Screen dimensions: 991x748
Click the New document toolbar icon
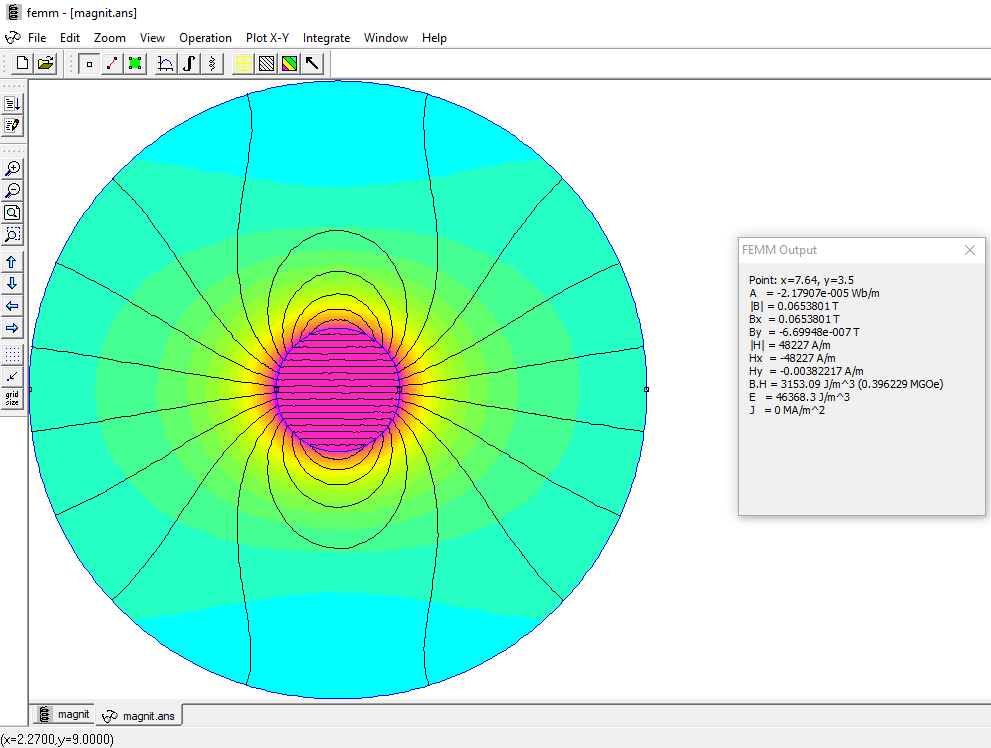22,64
